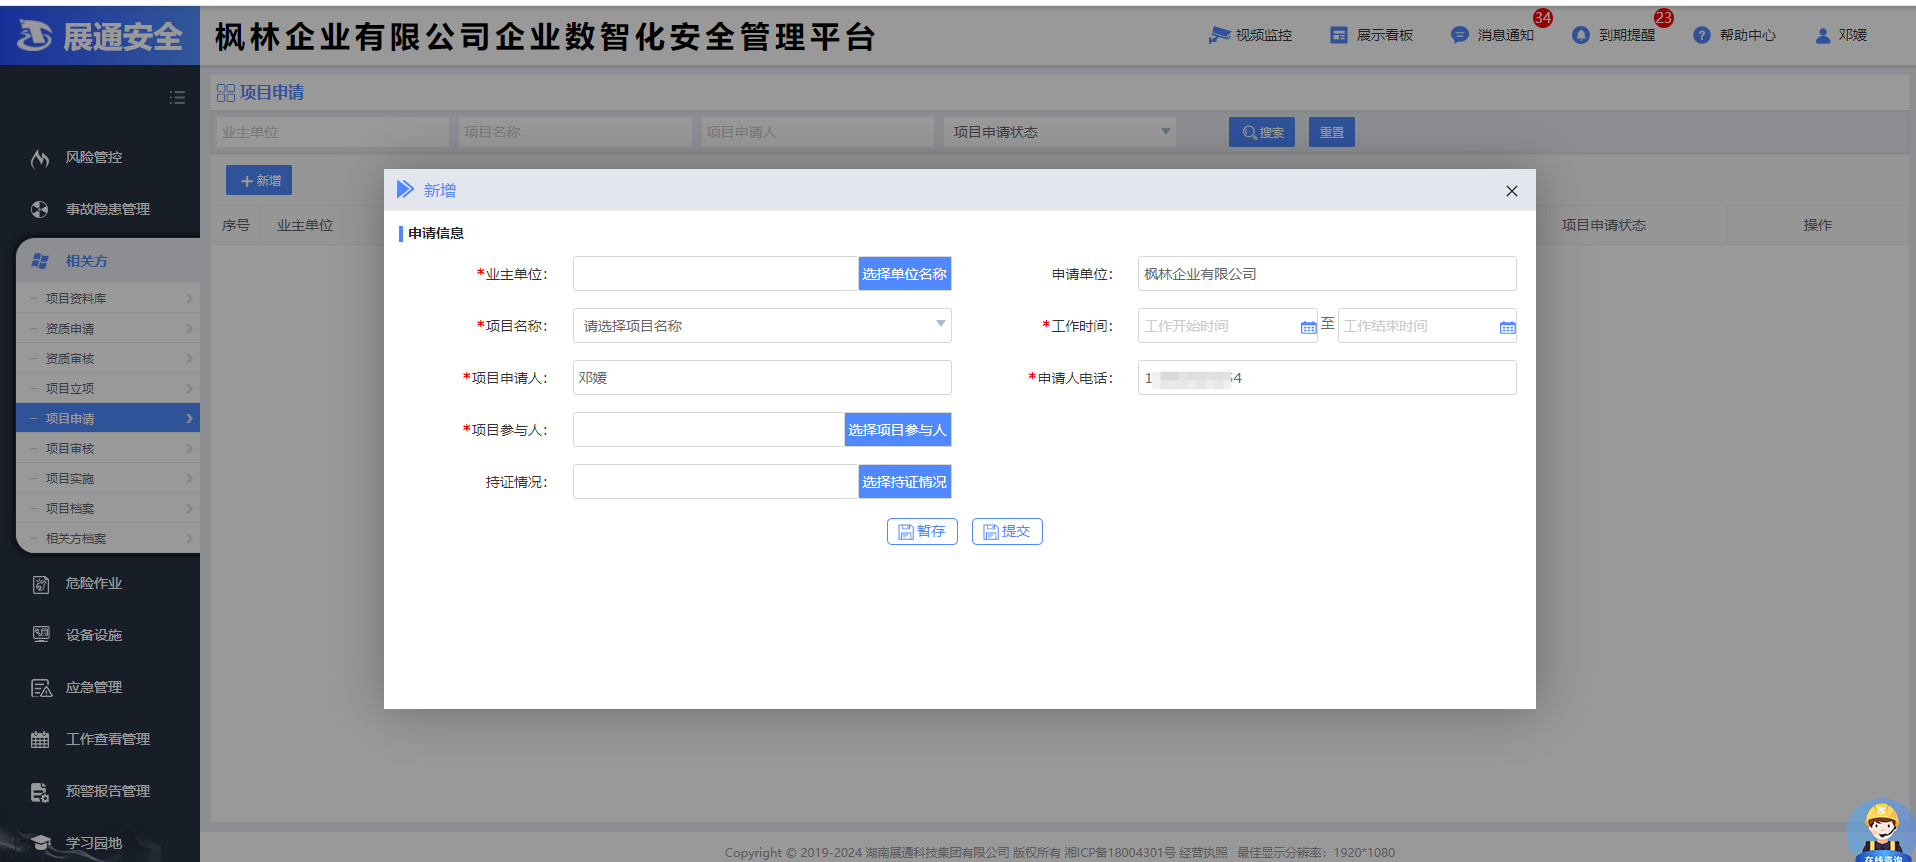1916x862 pixels.
Task: Expand the 项目资料库 sidebar item
Action: click(108, 298)
